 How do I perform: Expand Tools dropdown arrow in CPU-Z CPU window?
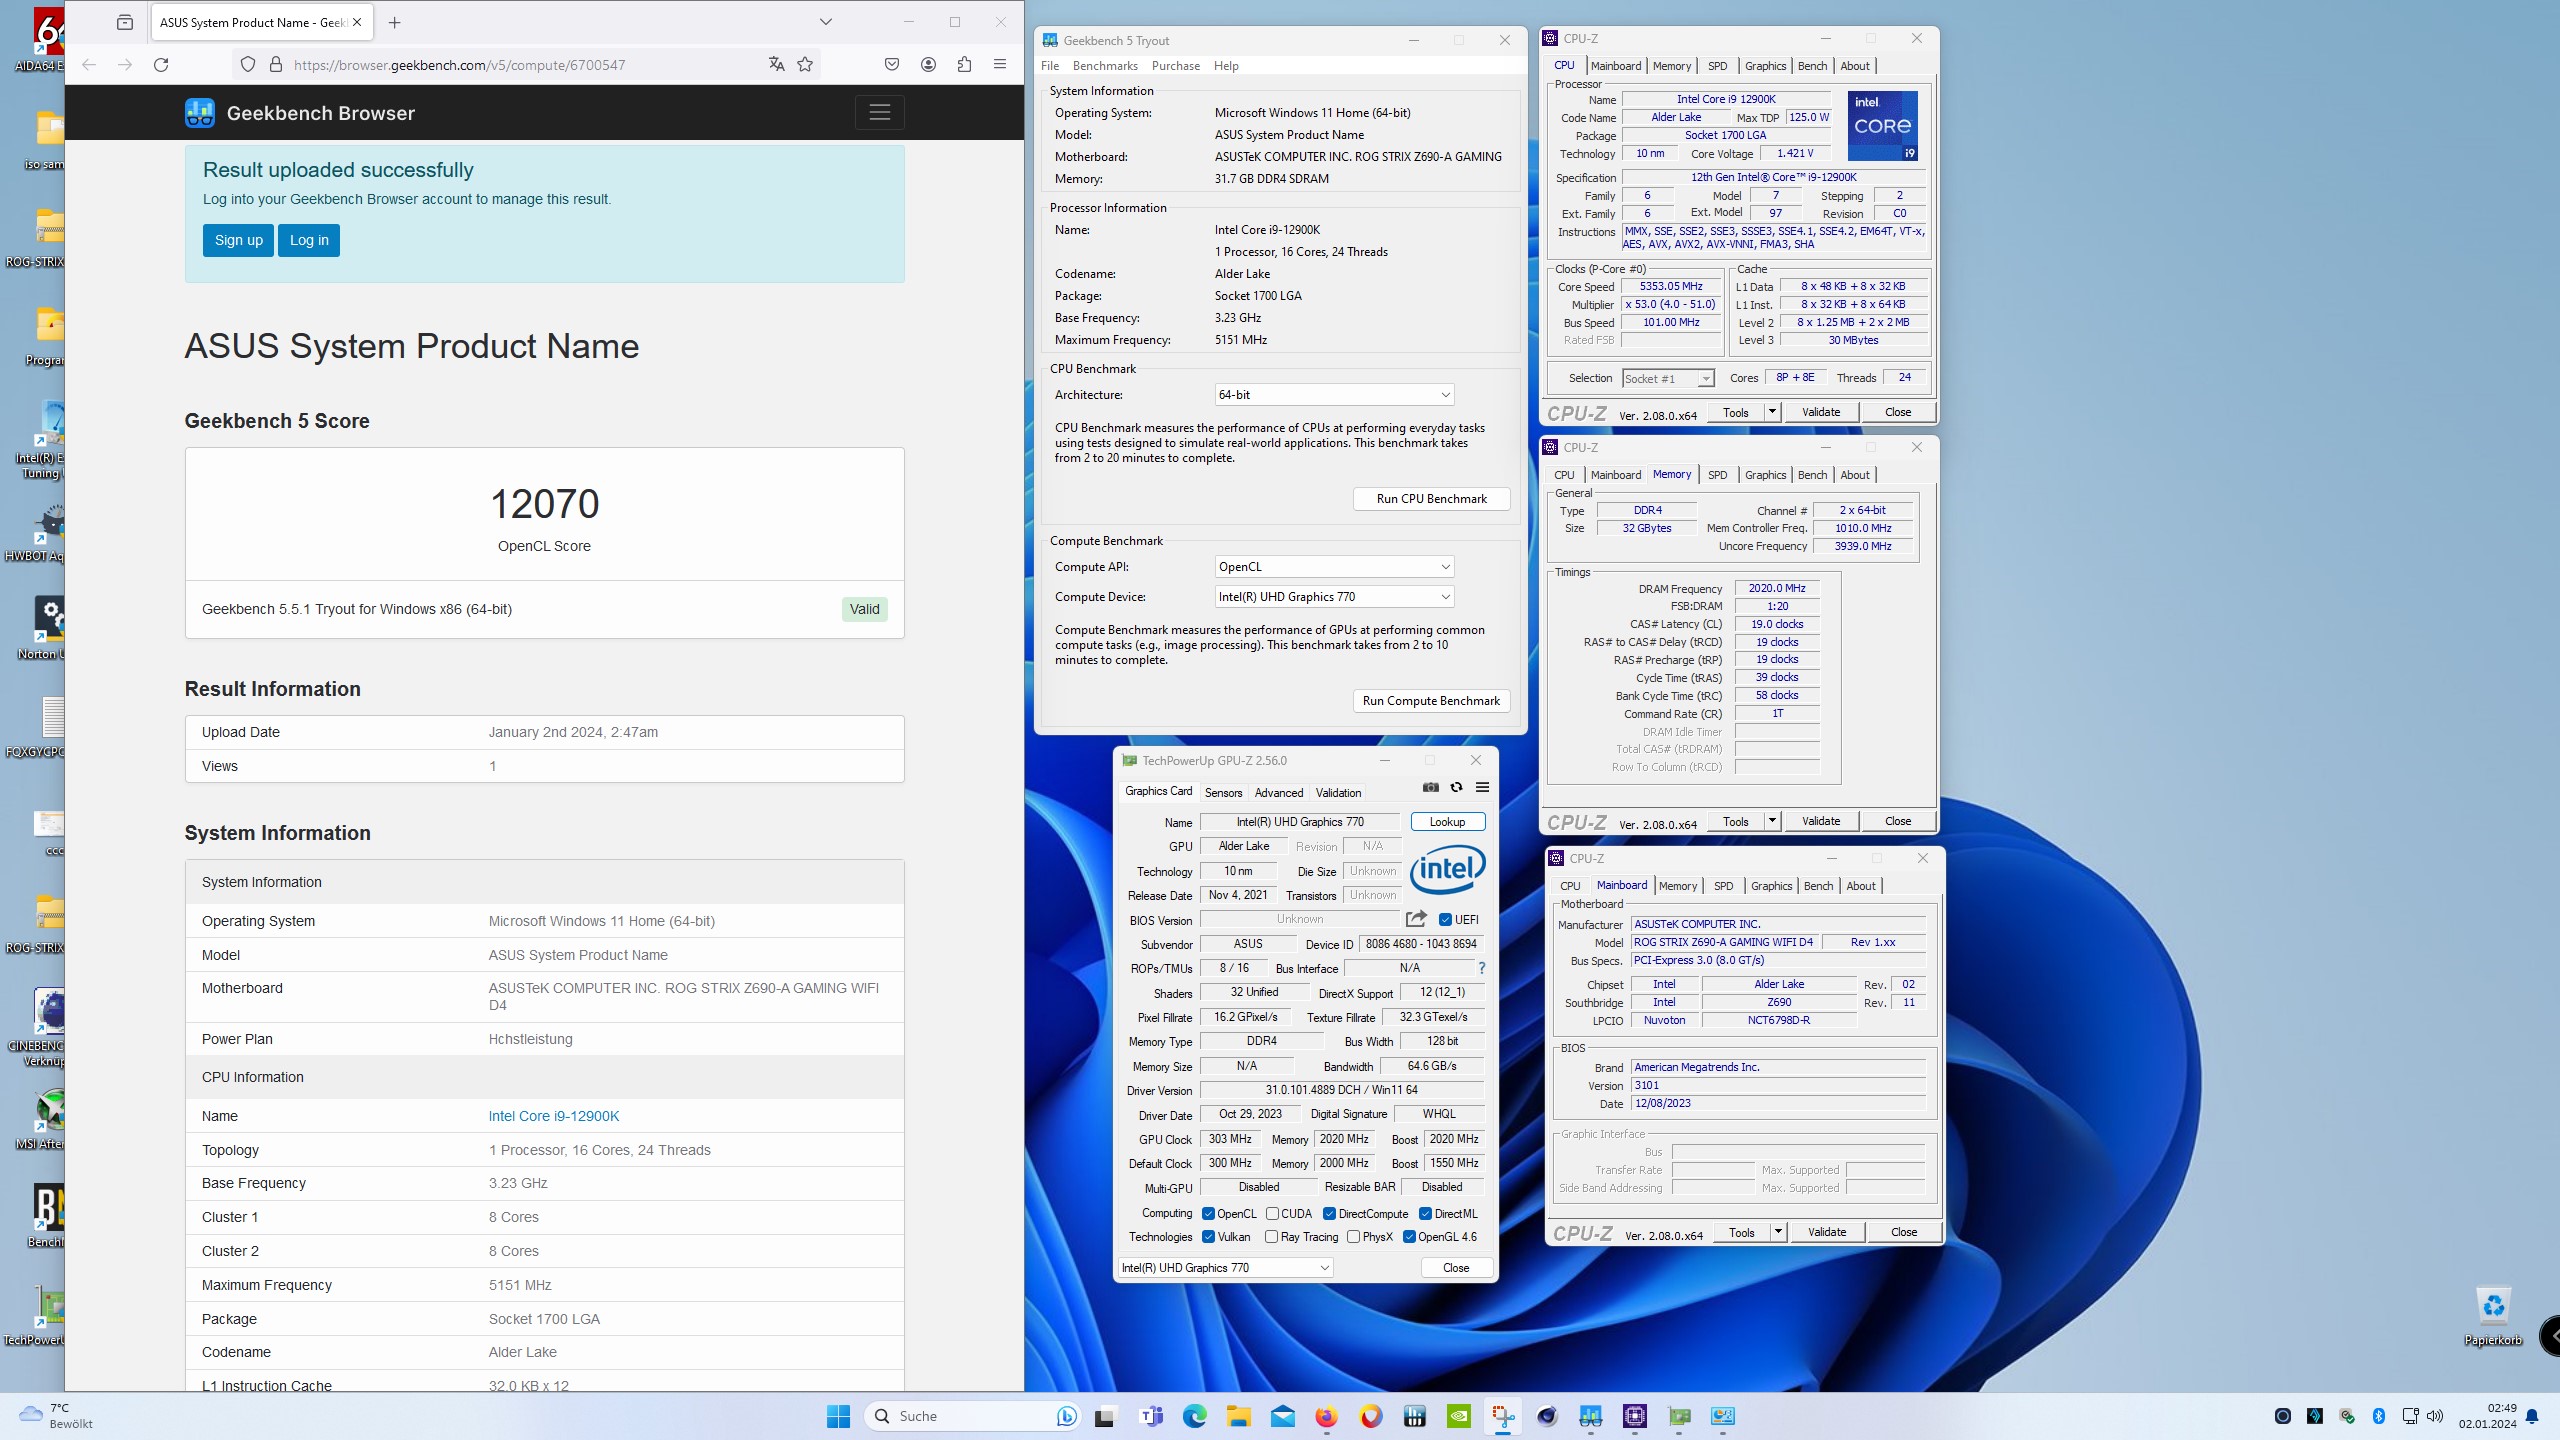(1772, 411)
